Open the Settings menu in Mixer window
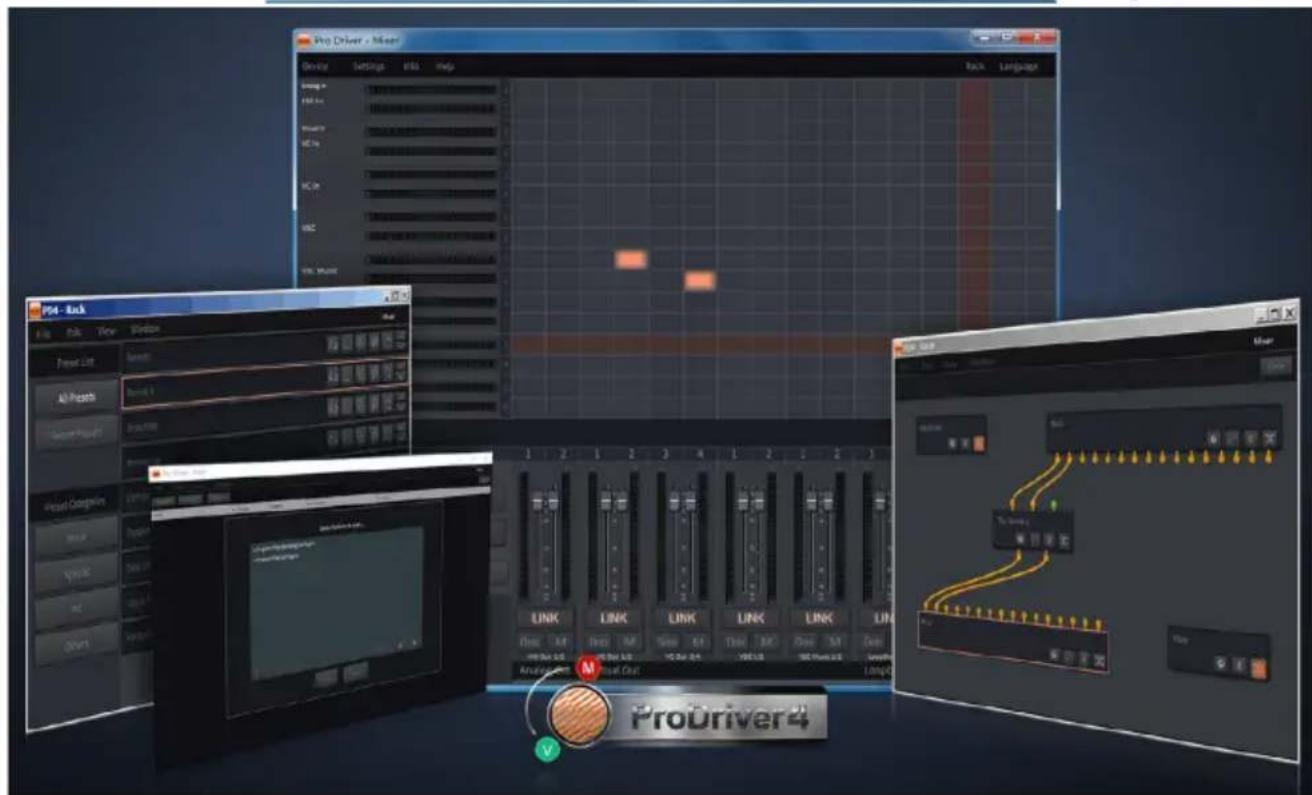This screenshot has width=1312, height=795. pyautogui.click(x=368, y=67)
